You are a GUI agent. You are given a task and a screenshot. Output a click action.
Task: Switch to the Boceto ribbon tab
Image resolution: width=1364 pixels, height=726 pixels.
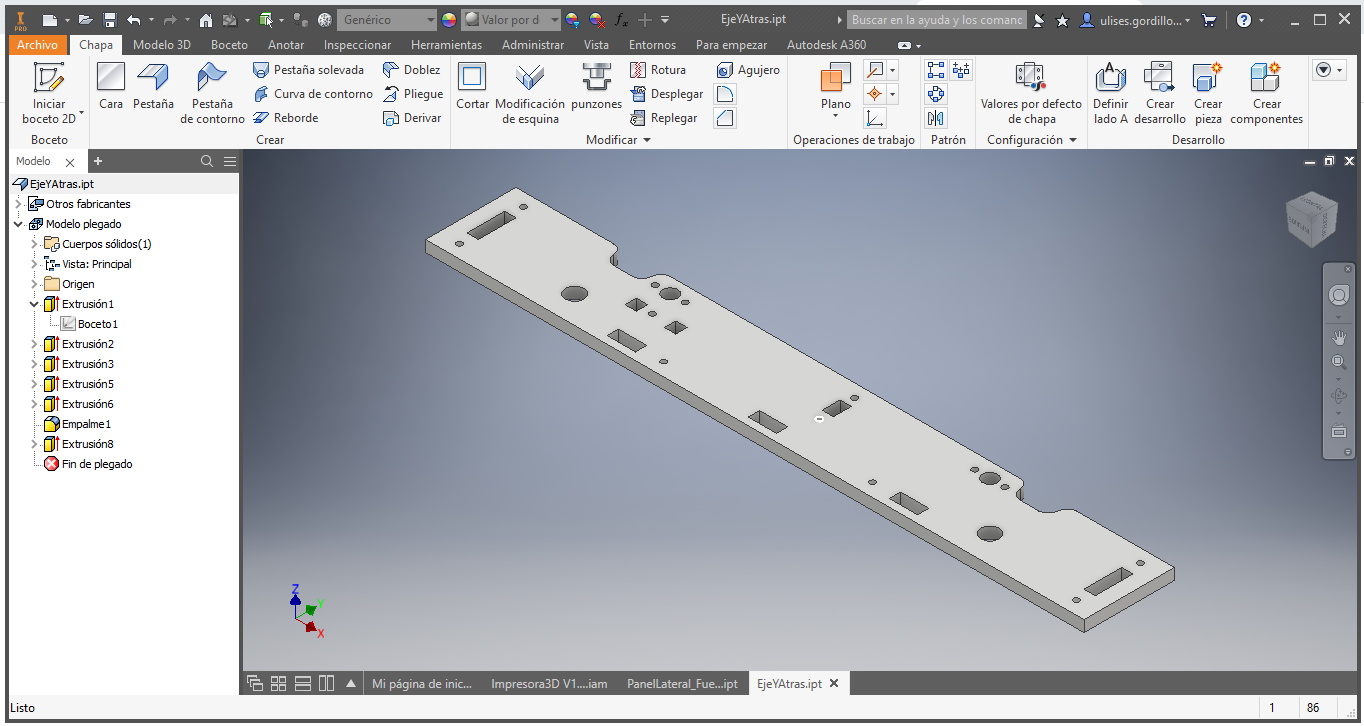(229, 45)
